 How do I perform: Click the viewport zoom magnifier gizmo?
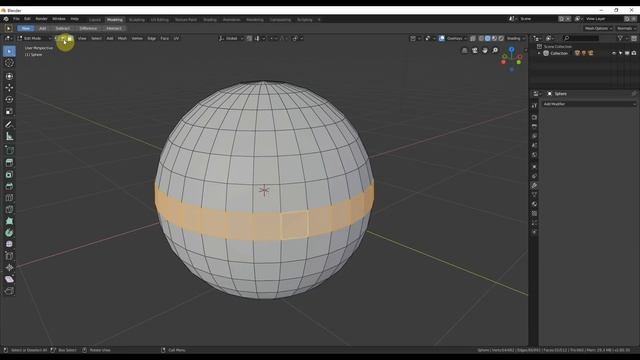coord(495,50)
